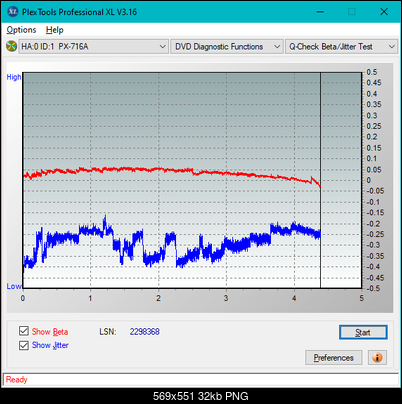402x404 pixels.
Task: Open the Options menu
Action: coord(21,30)
